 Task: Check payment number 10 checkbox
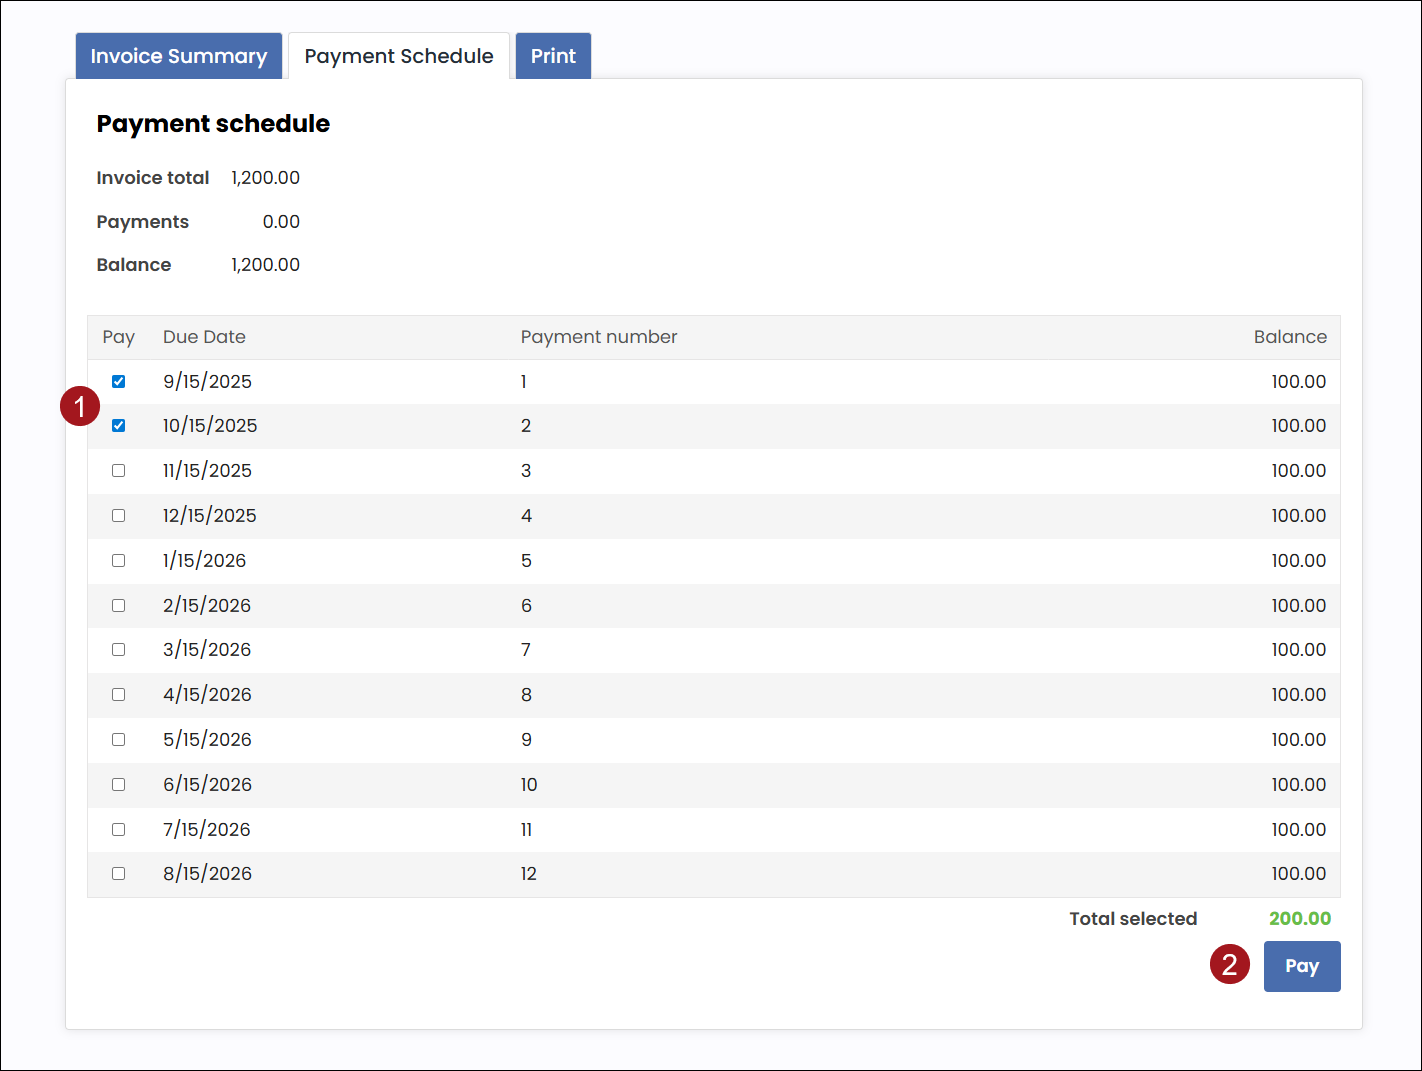click(x=119, y=785)
